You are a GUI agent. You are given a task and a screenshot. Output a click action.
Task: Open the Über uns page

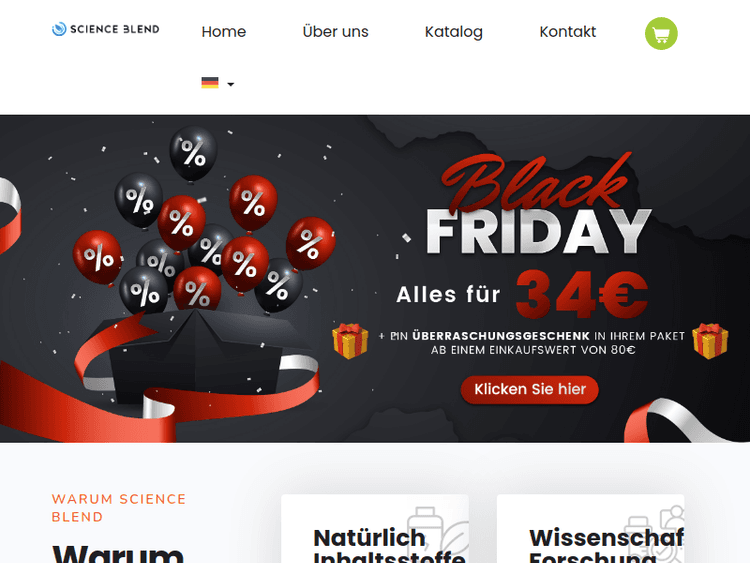(x=335, y=32)
